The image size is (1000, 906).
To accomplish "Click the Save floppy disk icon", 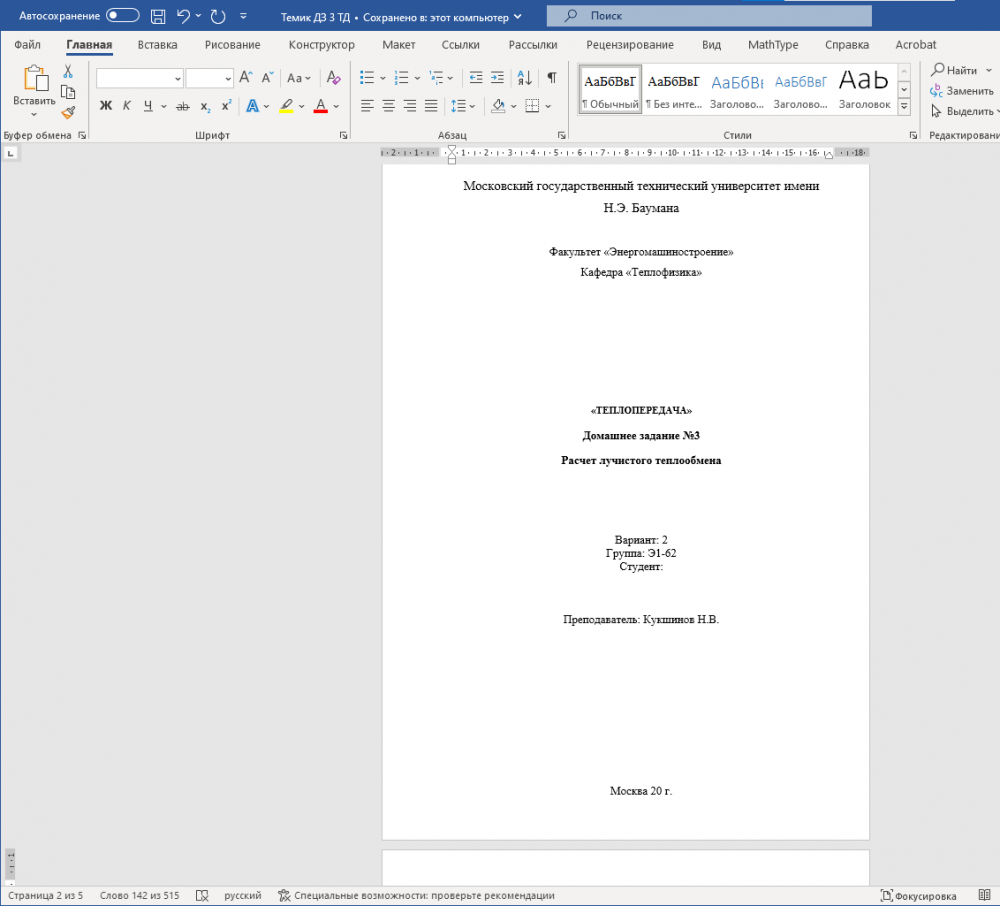I will [158, 17].
